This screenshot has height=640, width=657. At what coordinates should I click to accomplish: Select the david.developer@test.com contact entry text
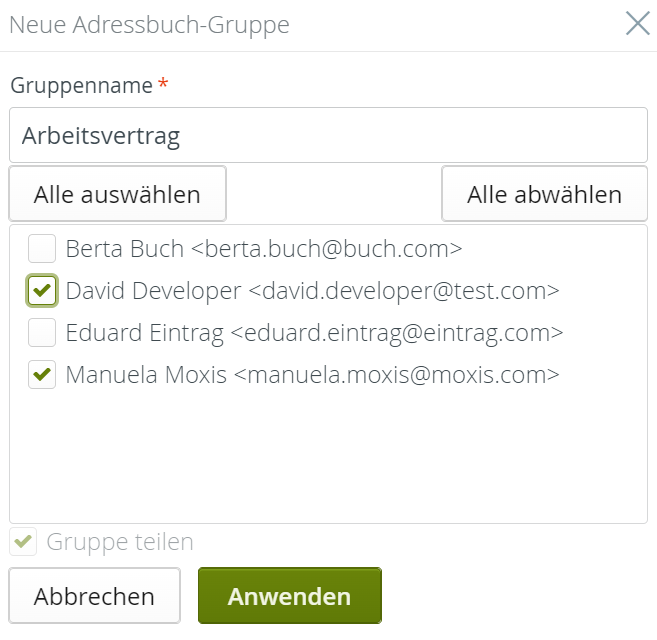[x=311, y=291]
